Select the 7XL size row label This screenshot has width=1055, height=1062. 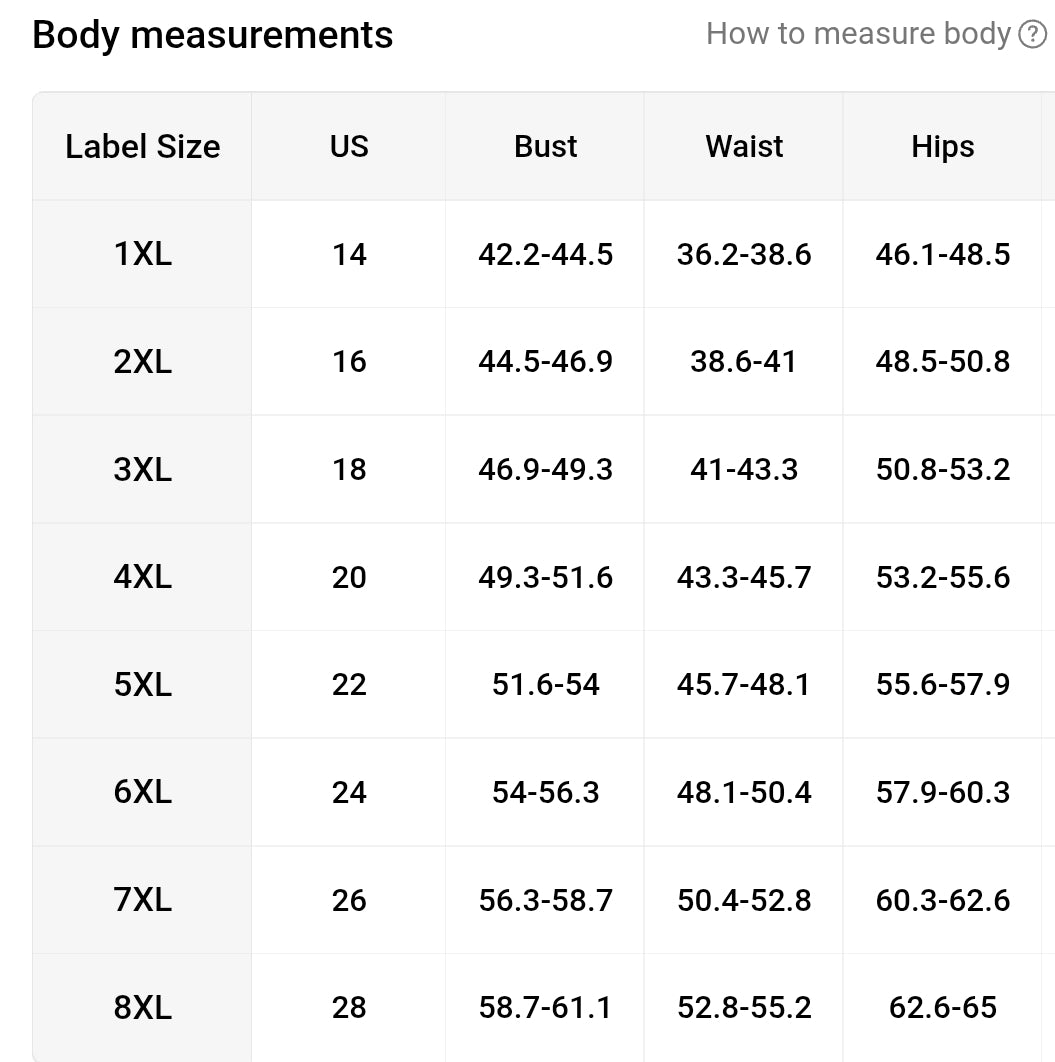tap(143, 900)
